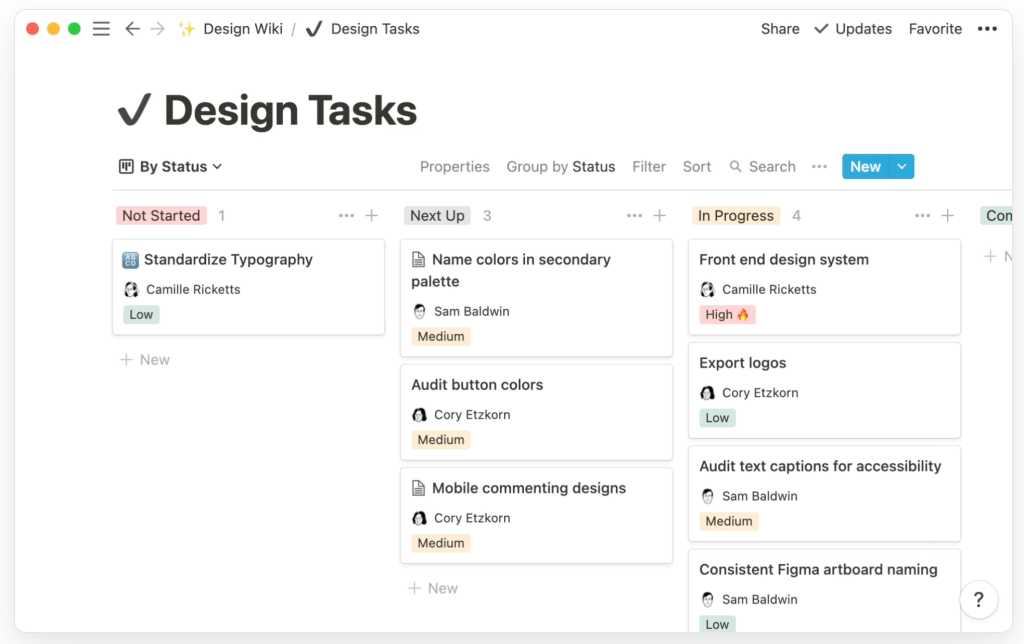Click the Design Wiki breadcrumb link
This screenshot has height=644, width=1024.
[x=242, y=29]
